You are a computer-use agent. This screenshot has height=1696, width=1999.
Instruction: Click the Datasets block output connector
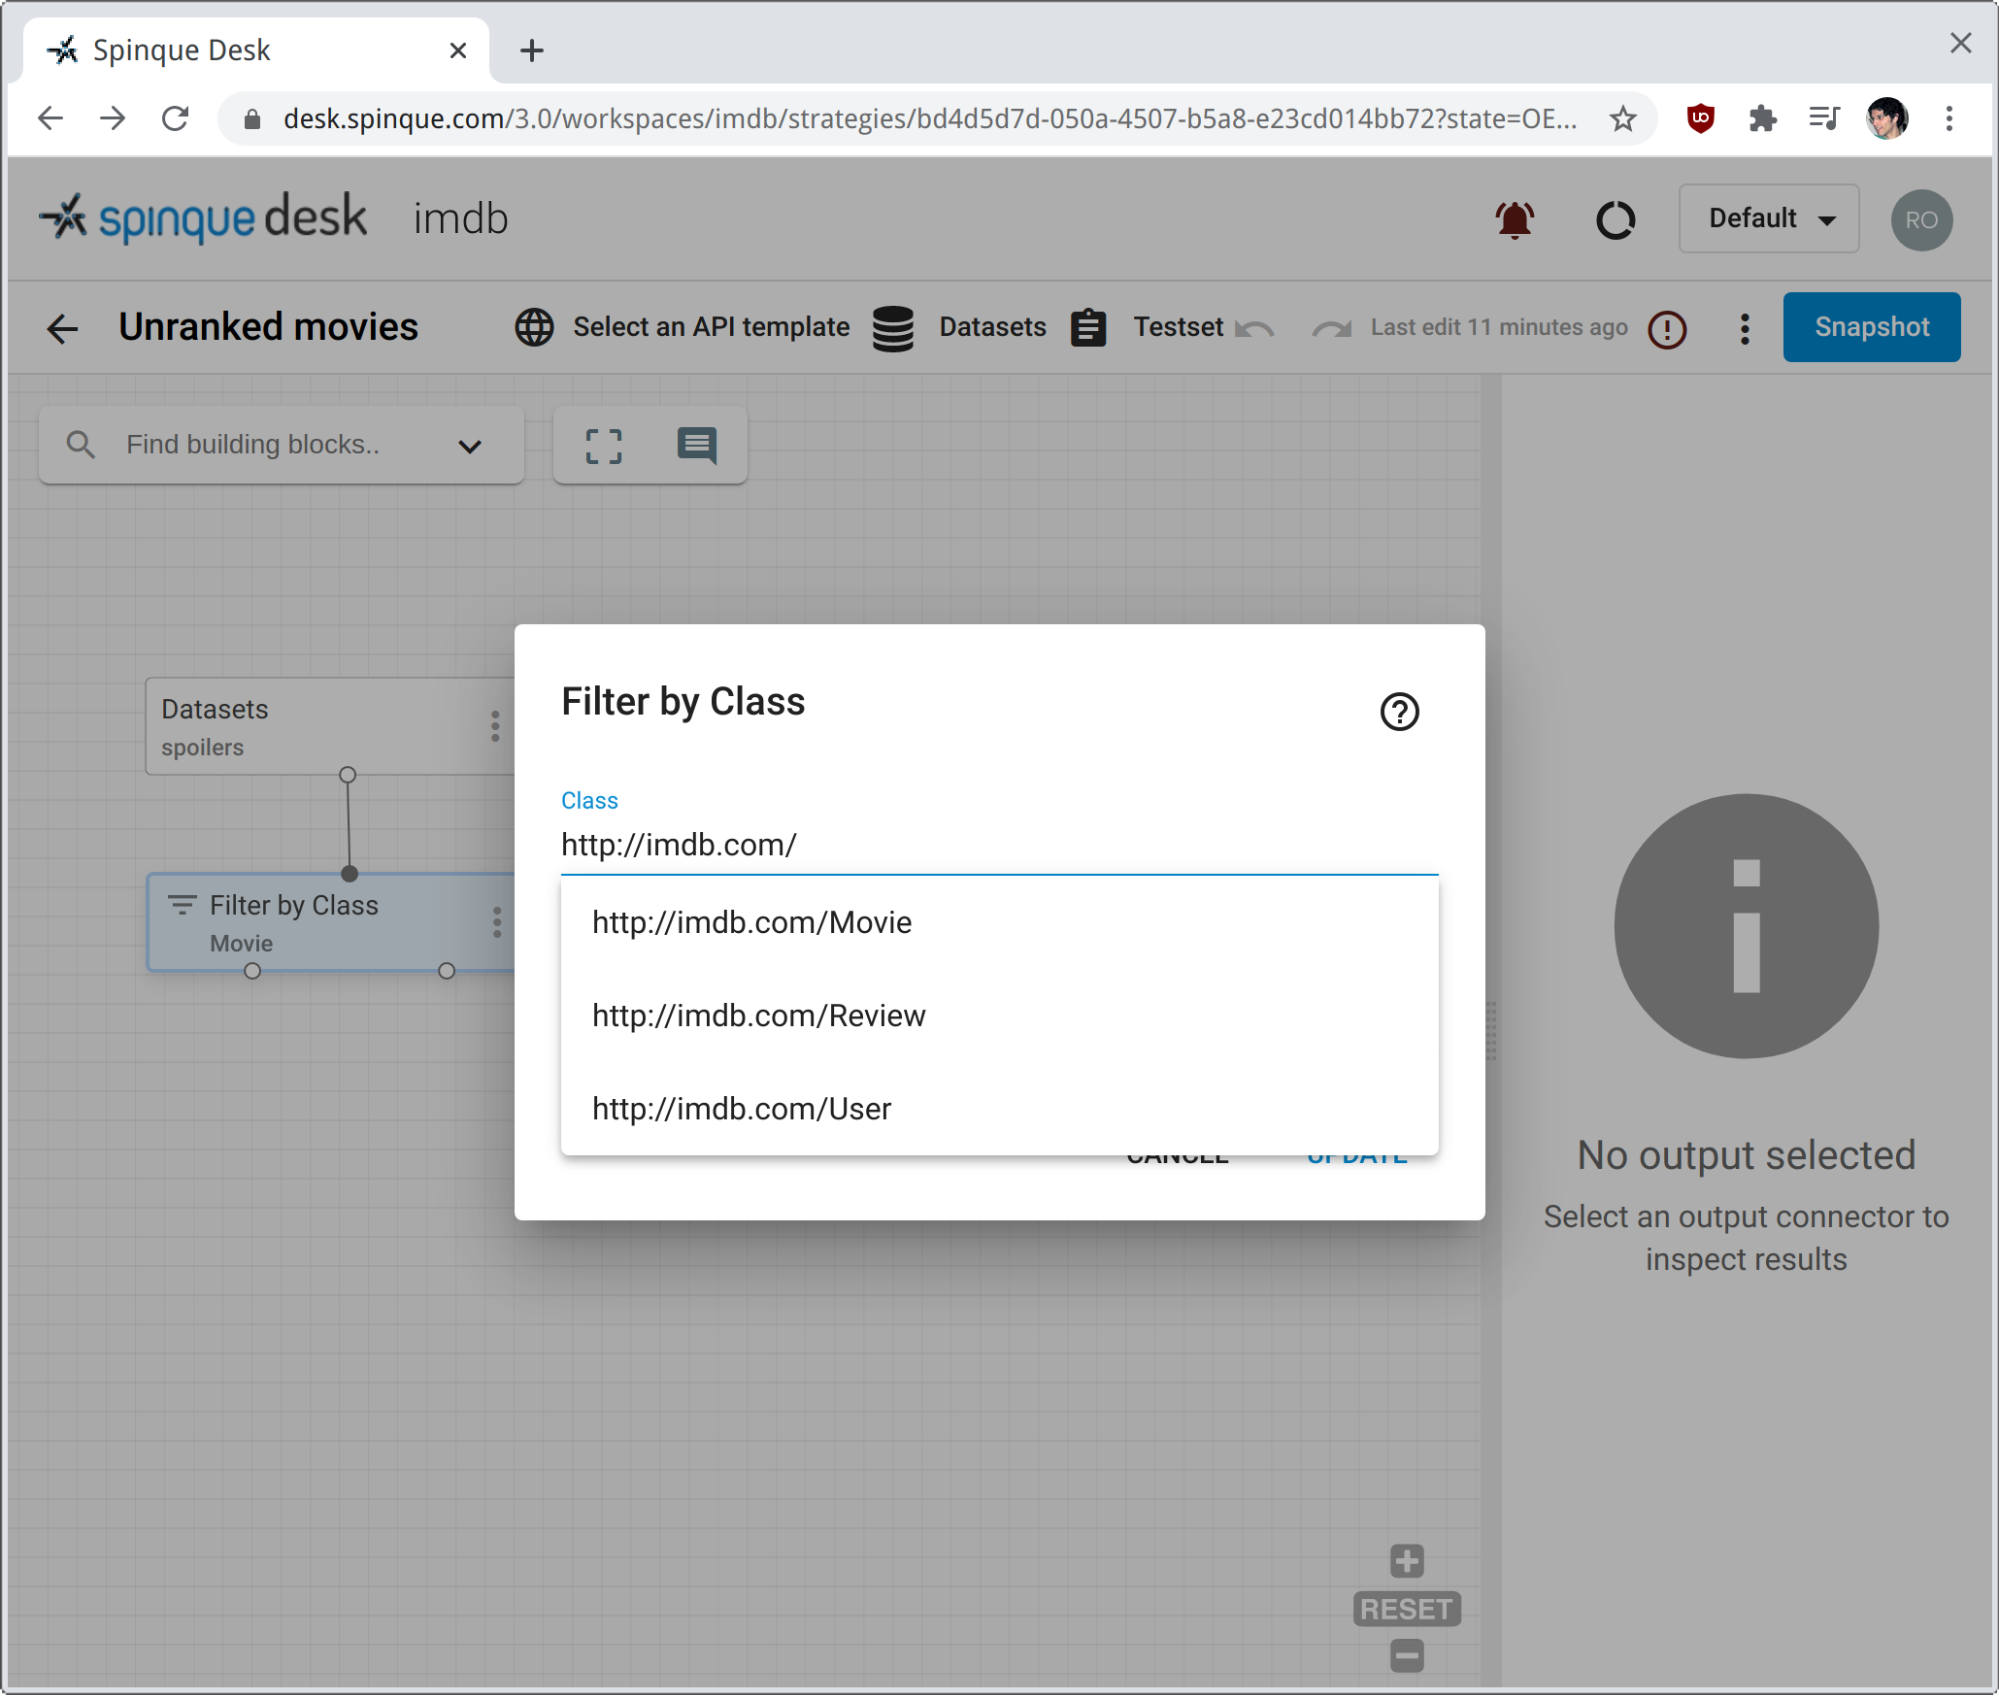point(347,775)
